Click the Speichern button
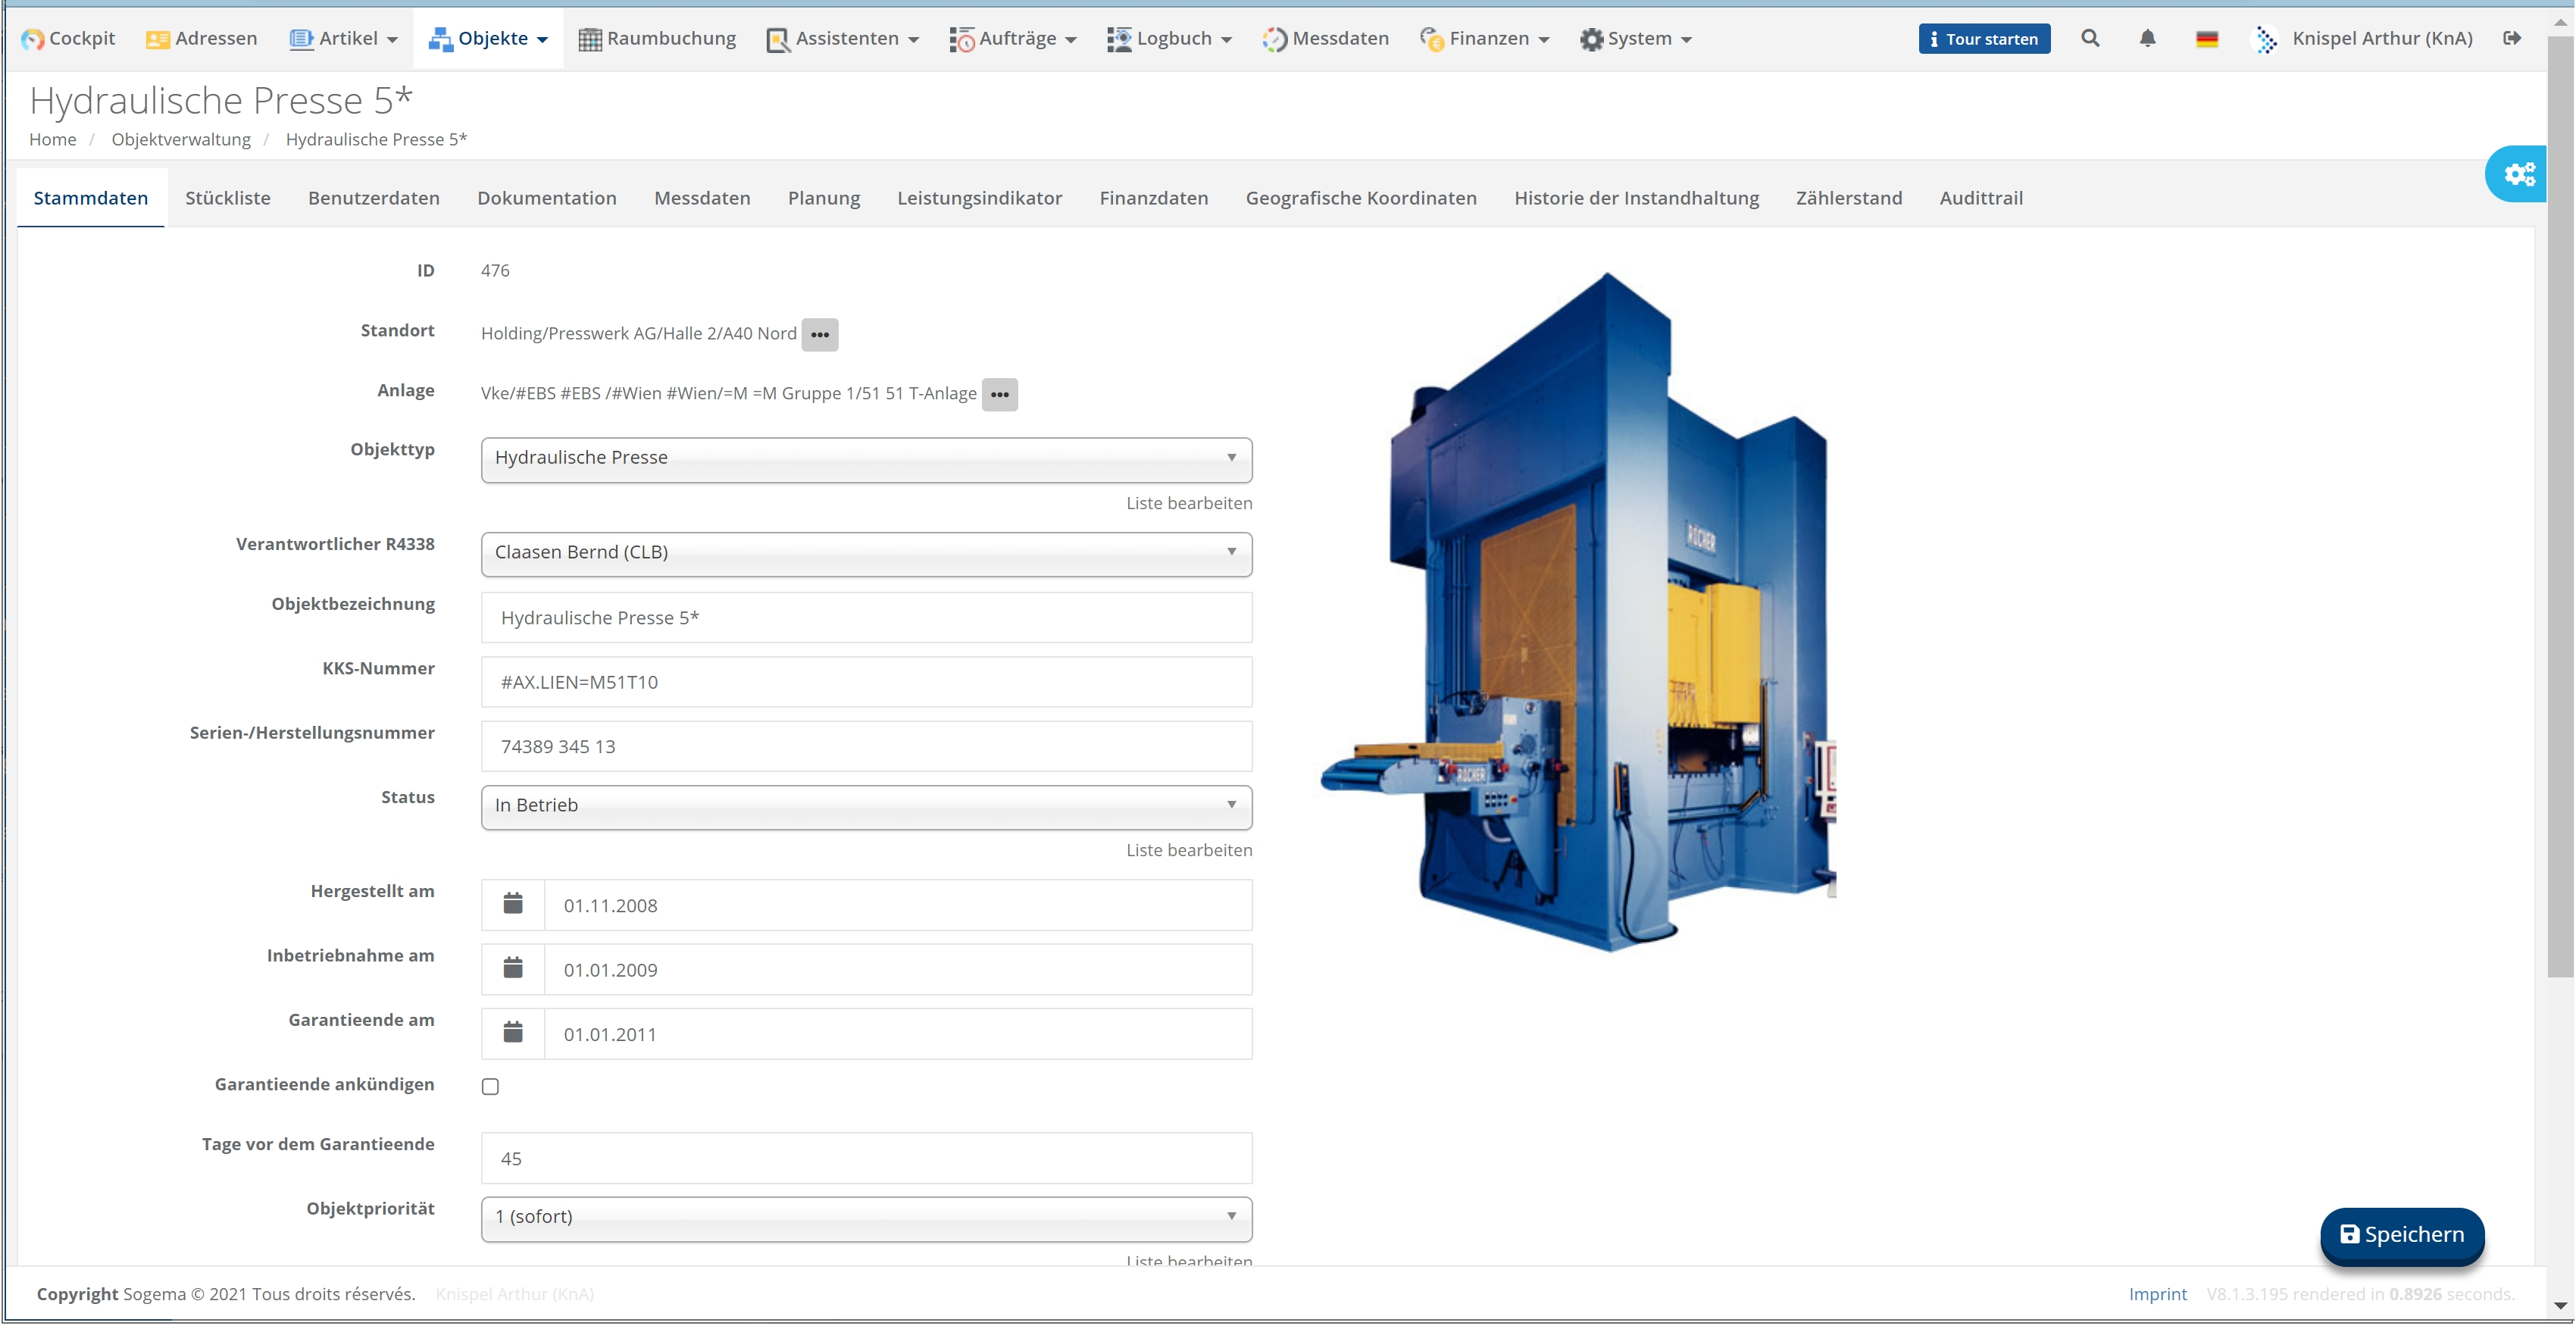Image resolution: width=2576 pixels, height=1329 pixels. tap(2402, 1235)
